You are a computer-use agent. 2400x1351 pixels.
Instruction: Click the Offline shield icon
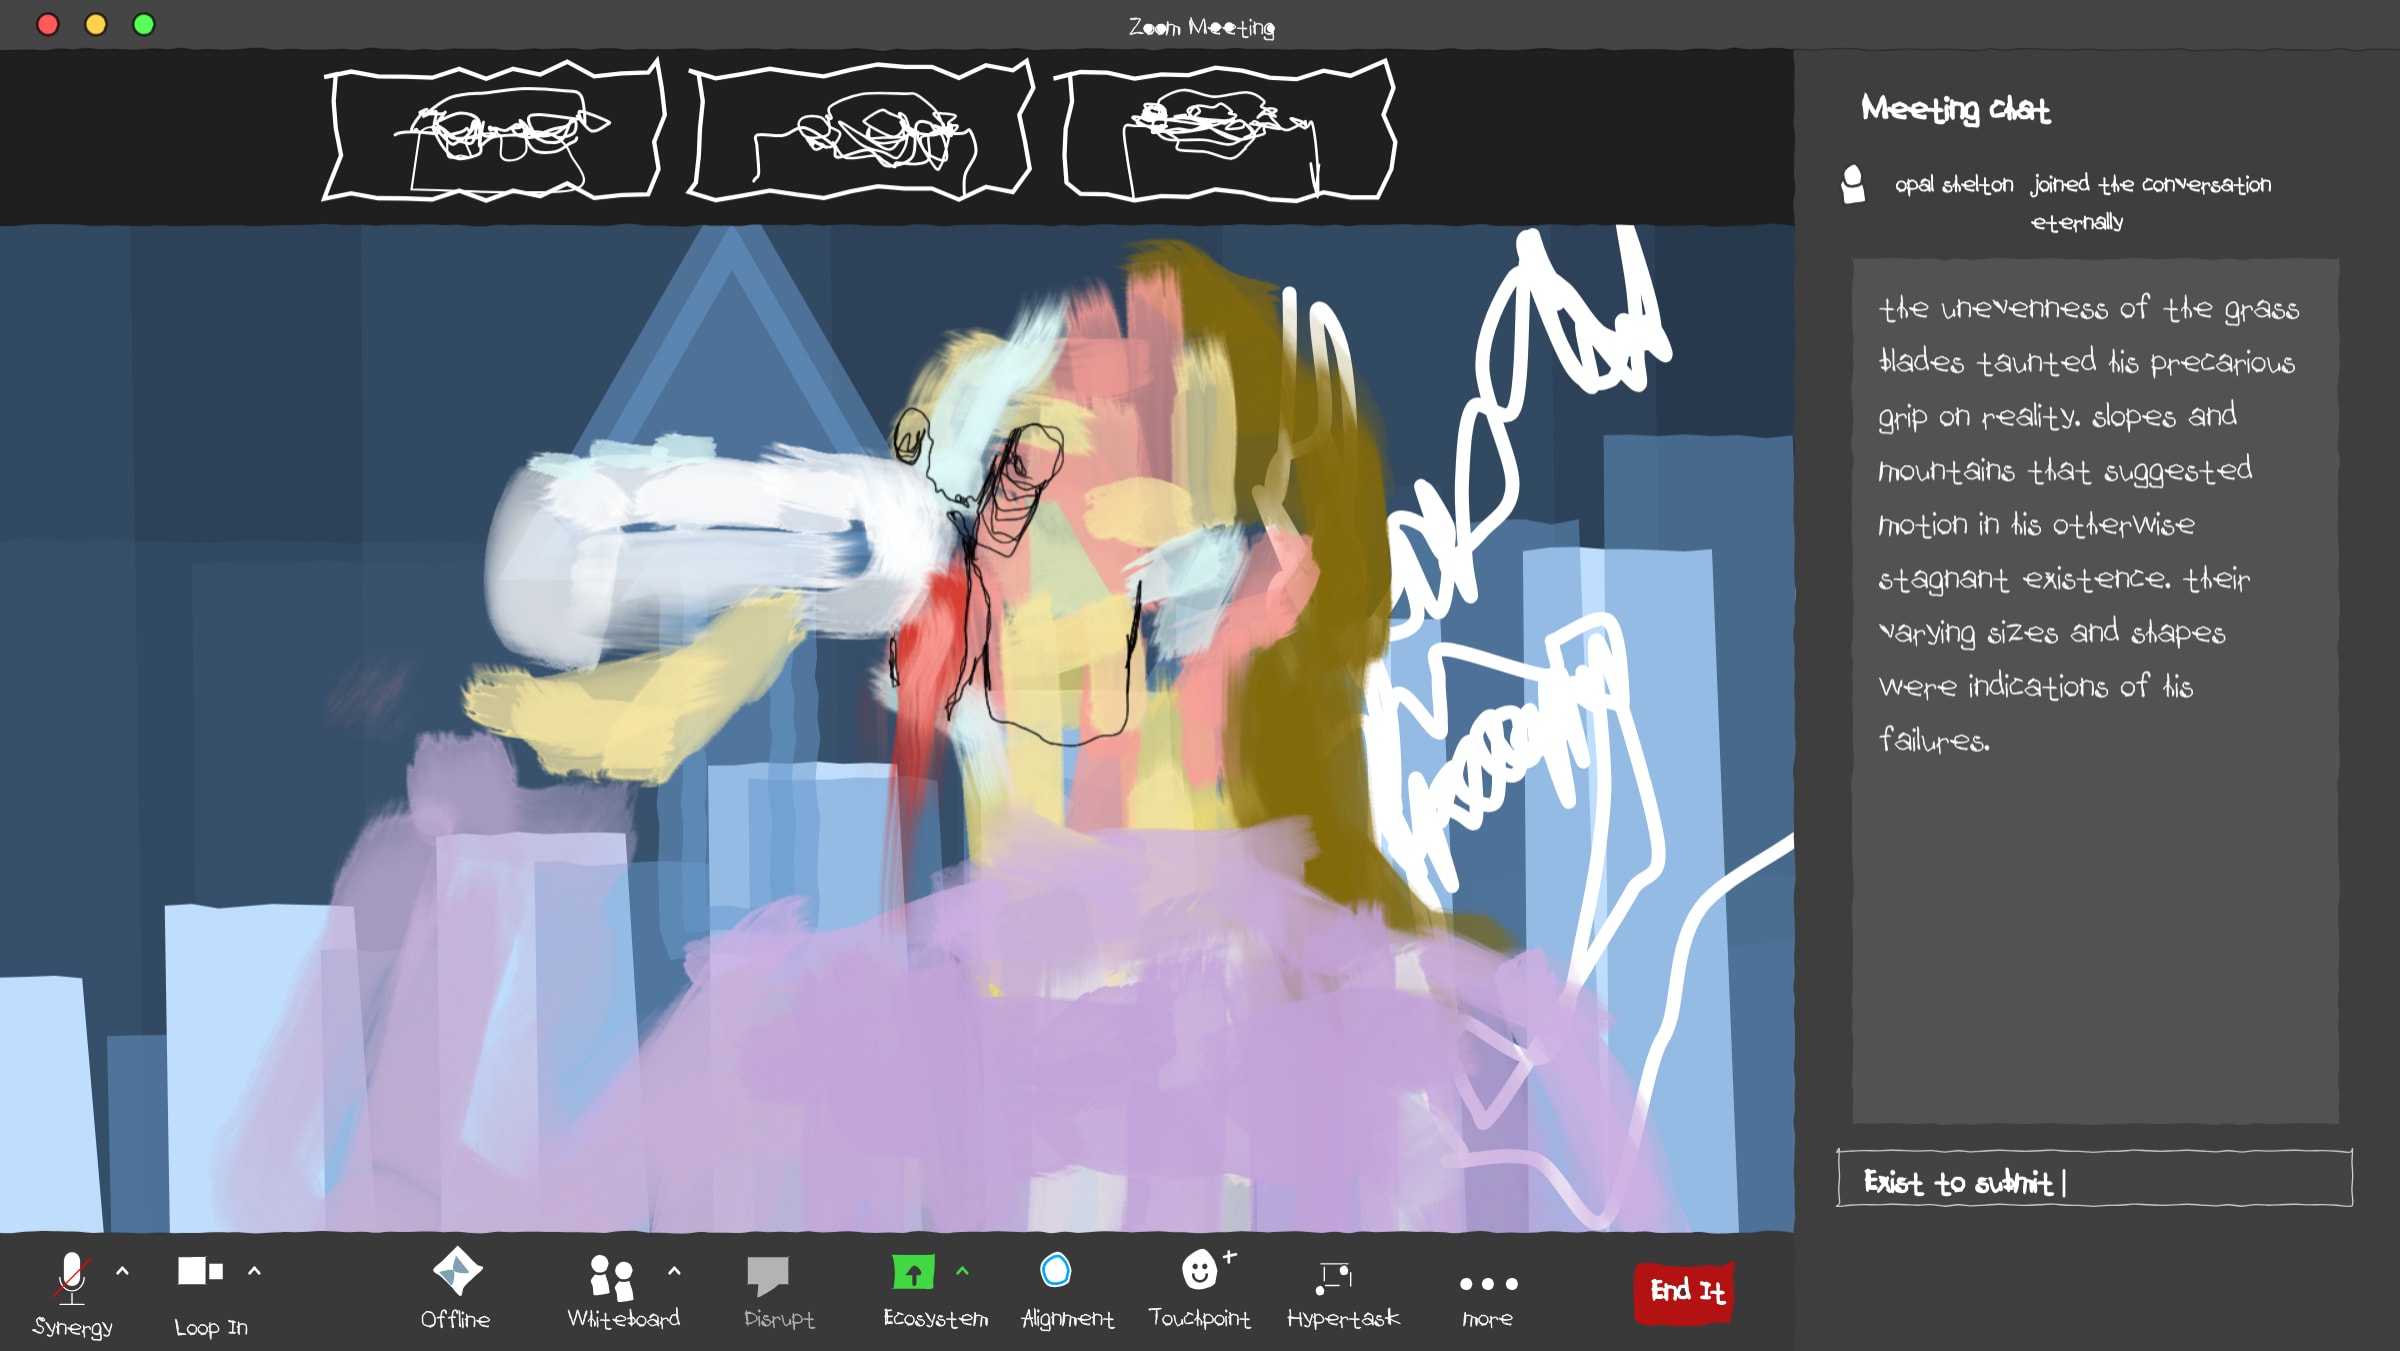point(457,1272)
